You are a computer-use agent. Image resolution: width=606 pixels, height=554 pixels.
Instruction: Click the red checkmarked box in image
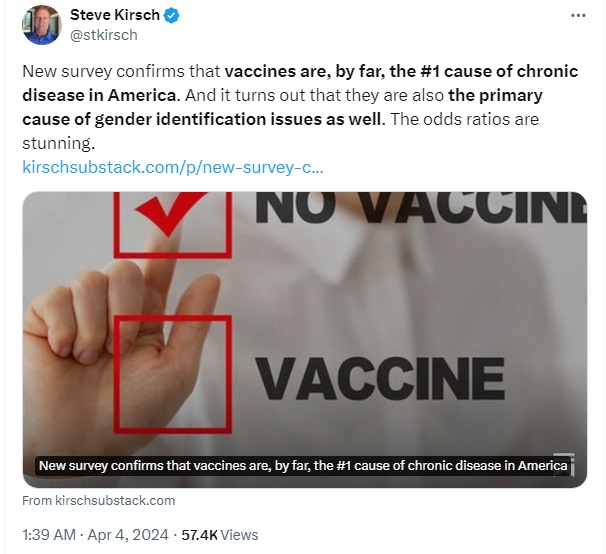[173, 225]
